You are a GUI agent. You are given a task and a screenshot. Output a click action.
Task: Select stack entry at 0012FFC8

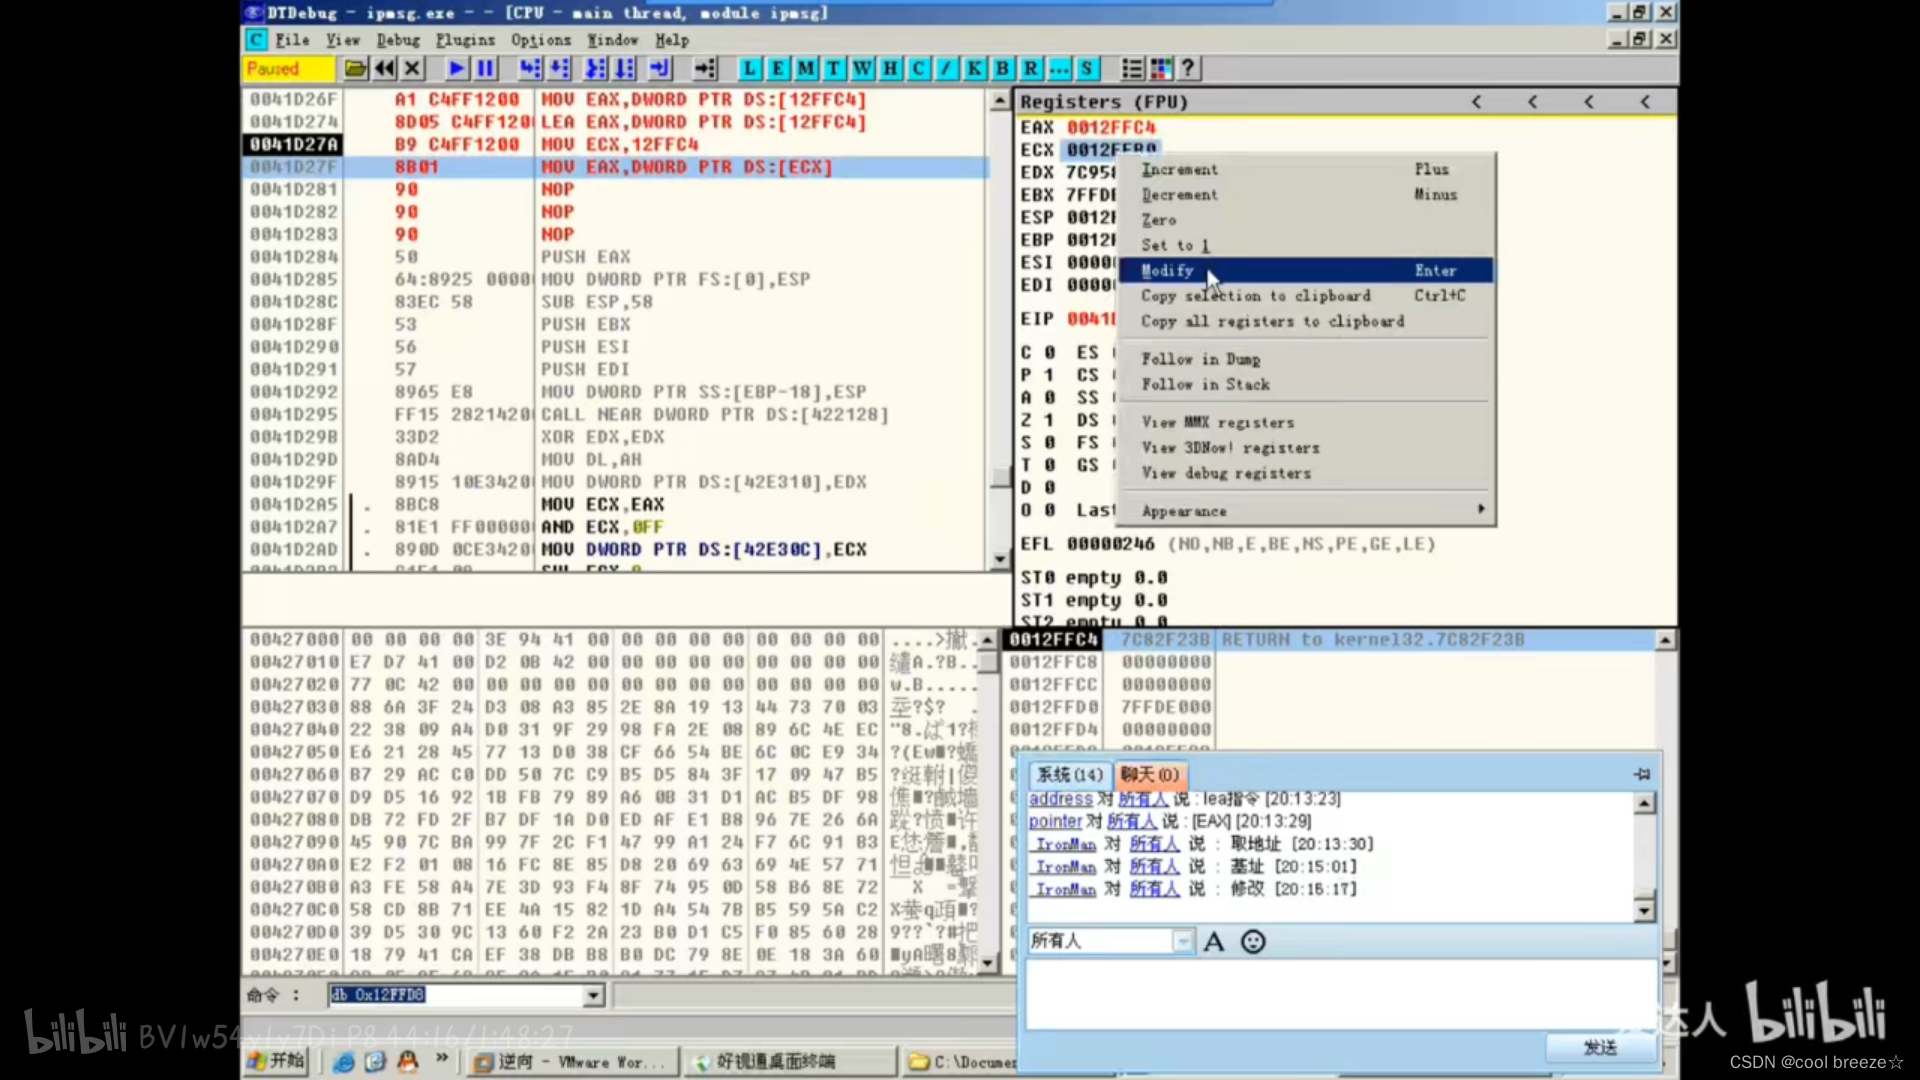click(1330, 662)
